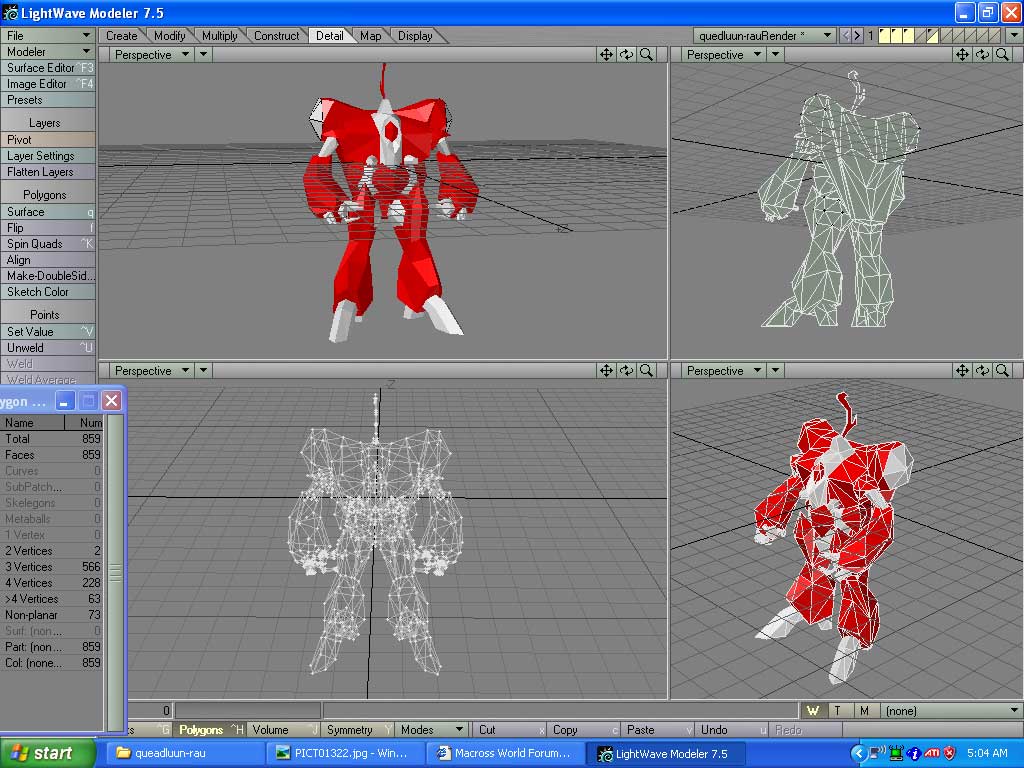Open the Modes dropdown

[x=432, y=729]
